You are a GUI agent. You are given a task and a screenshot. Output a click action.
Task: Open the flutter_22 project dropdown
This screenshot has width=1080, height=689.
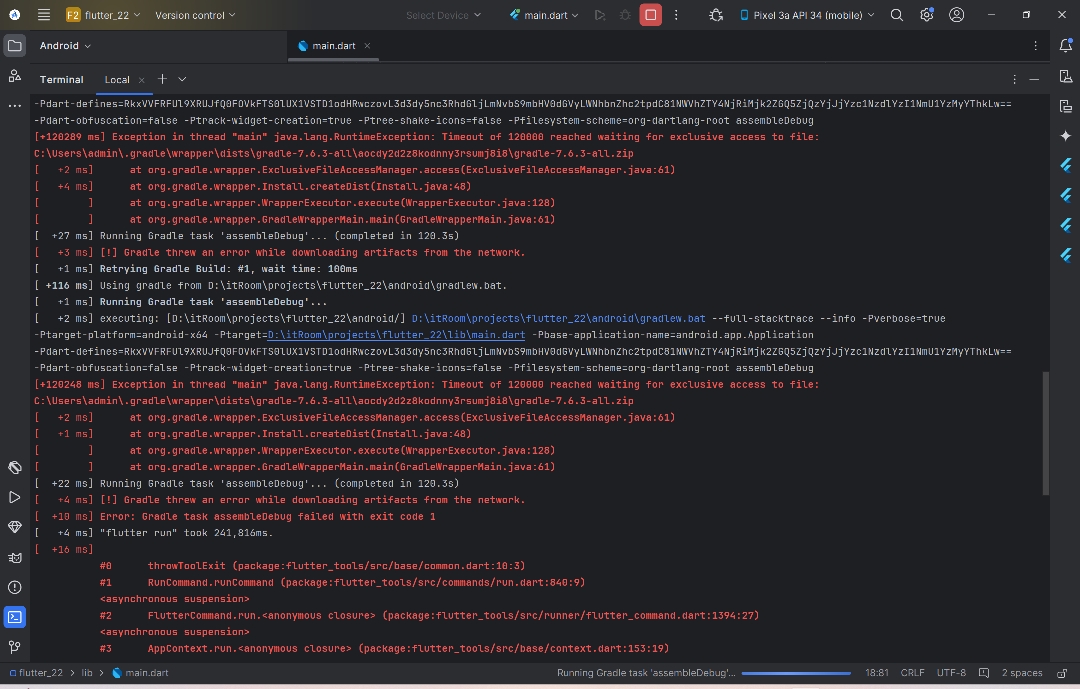pos(103,14)
